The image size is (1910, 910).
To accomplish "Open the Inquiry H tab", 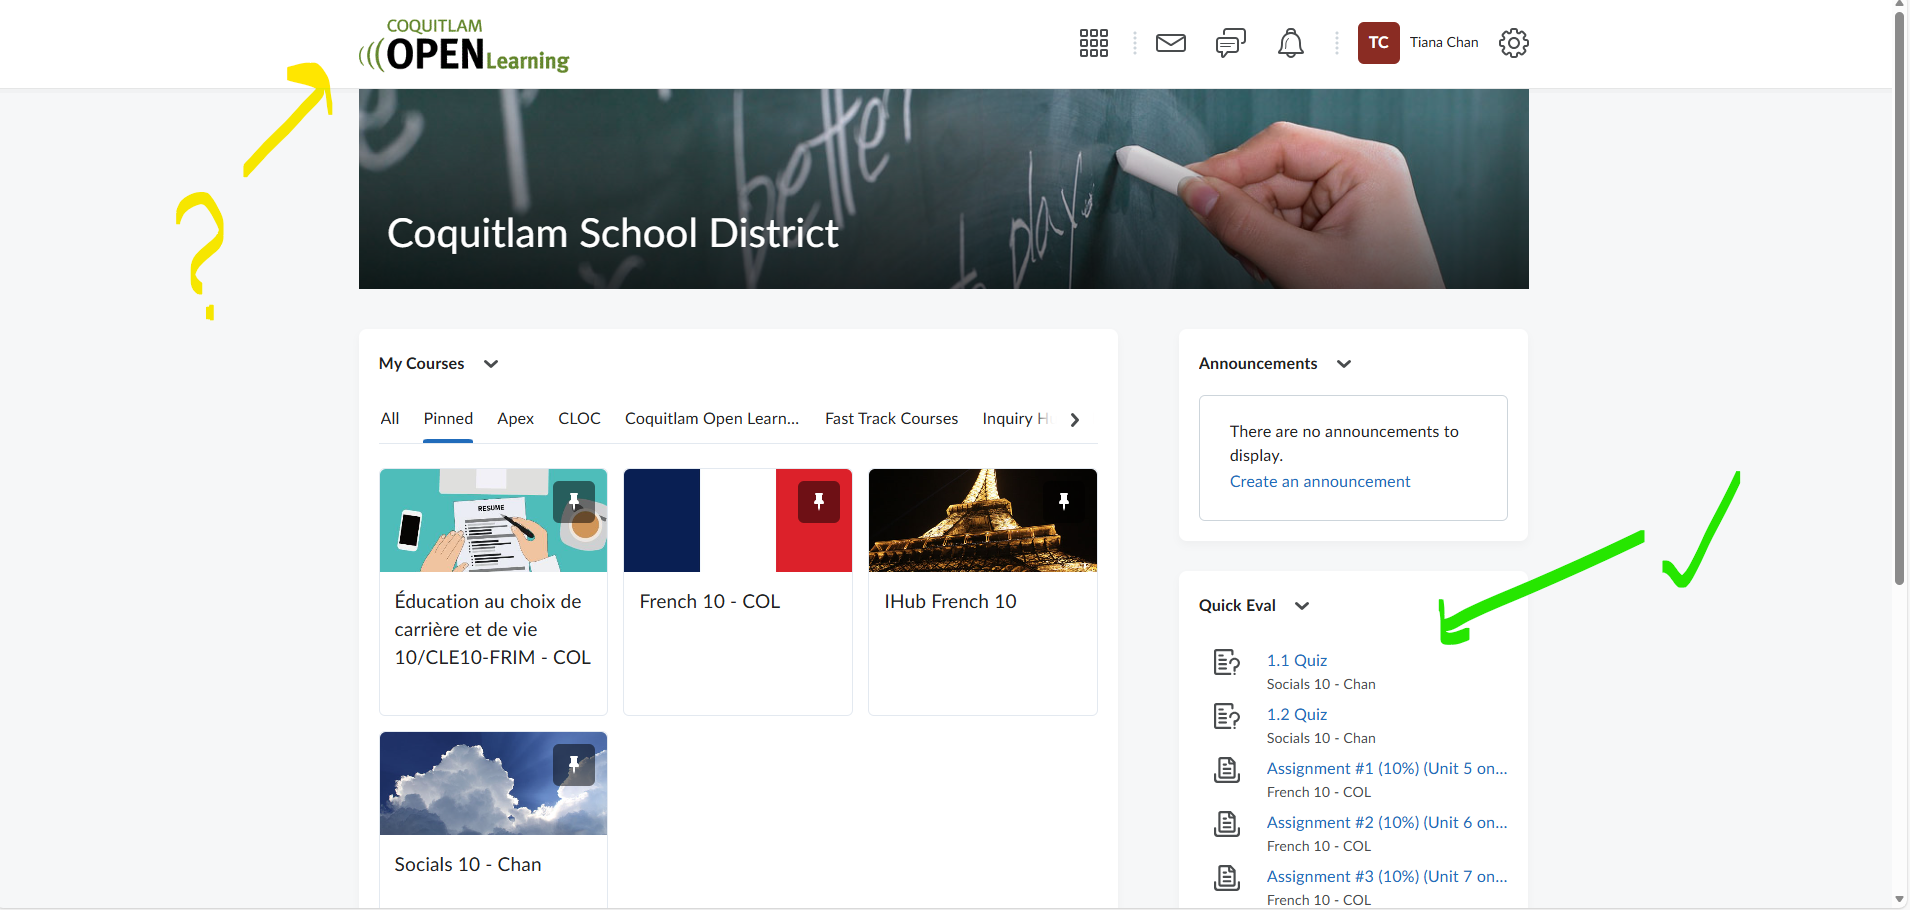I will point(1016,419).
